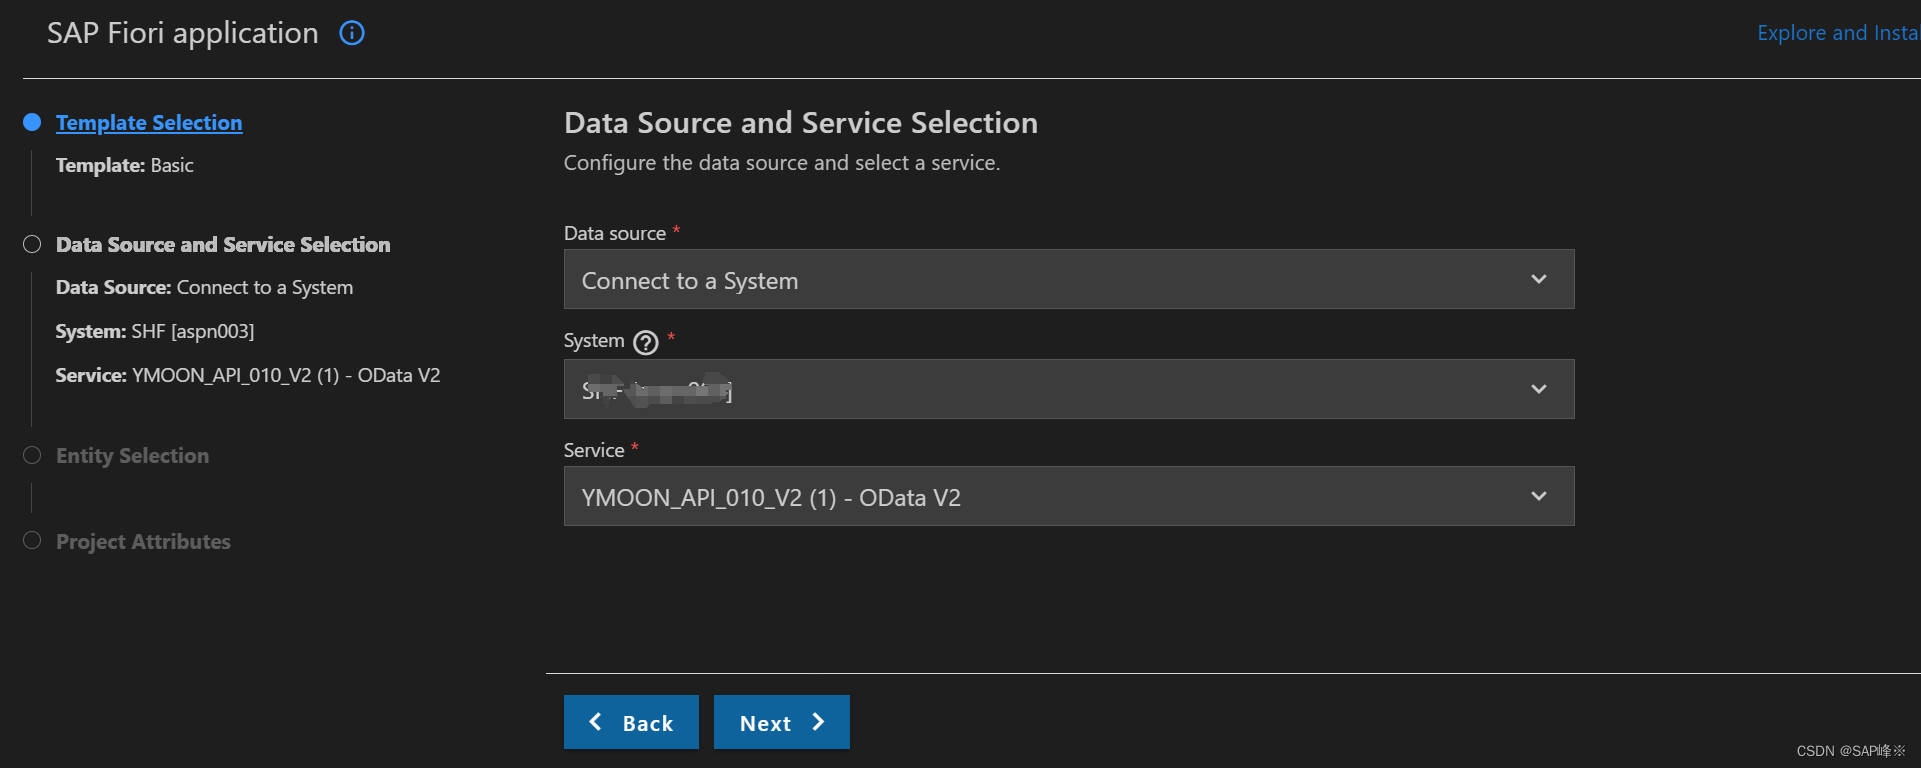Click the info icon beside SAP Fiori application
1921x768 pixels.
[352, 33]
